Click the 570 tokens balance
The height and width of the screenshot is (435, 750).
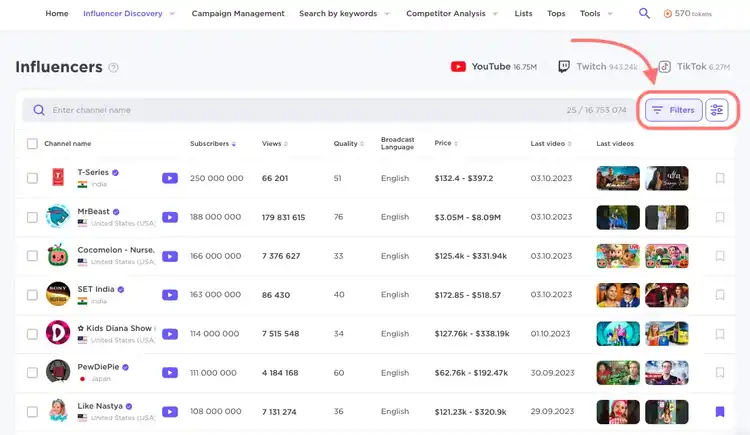click(693, 13)
